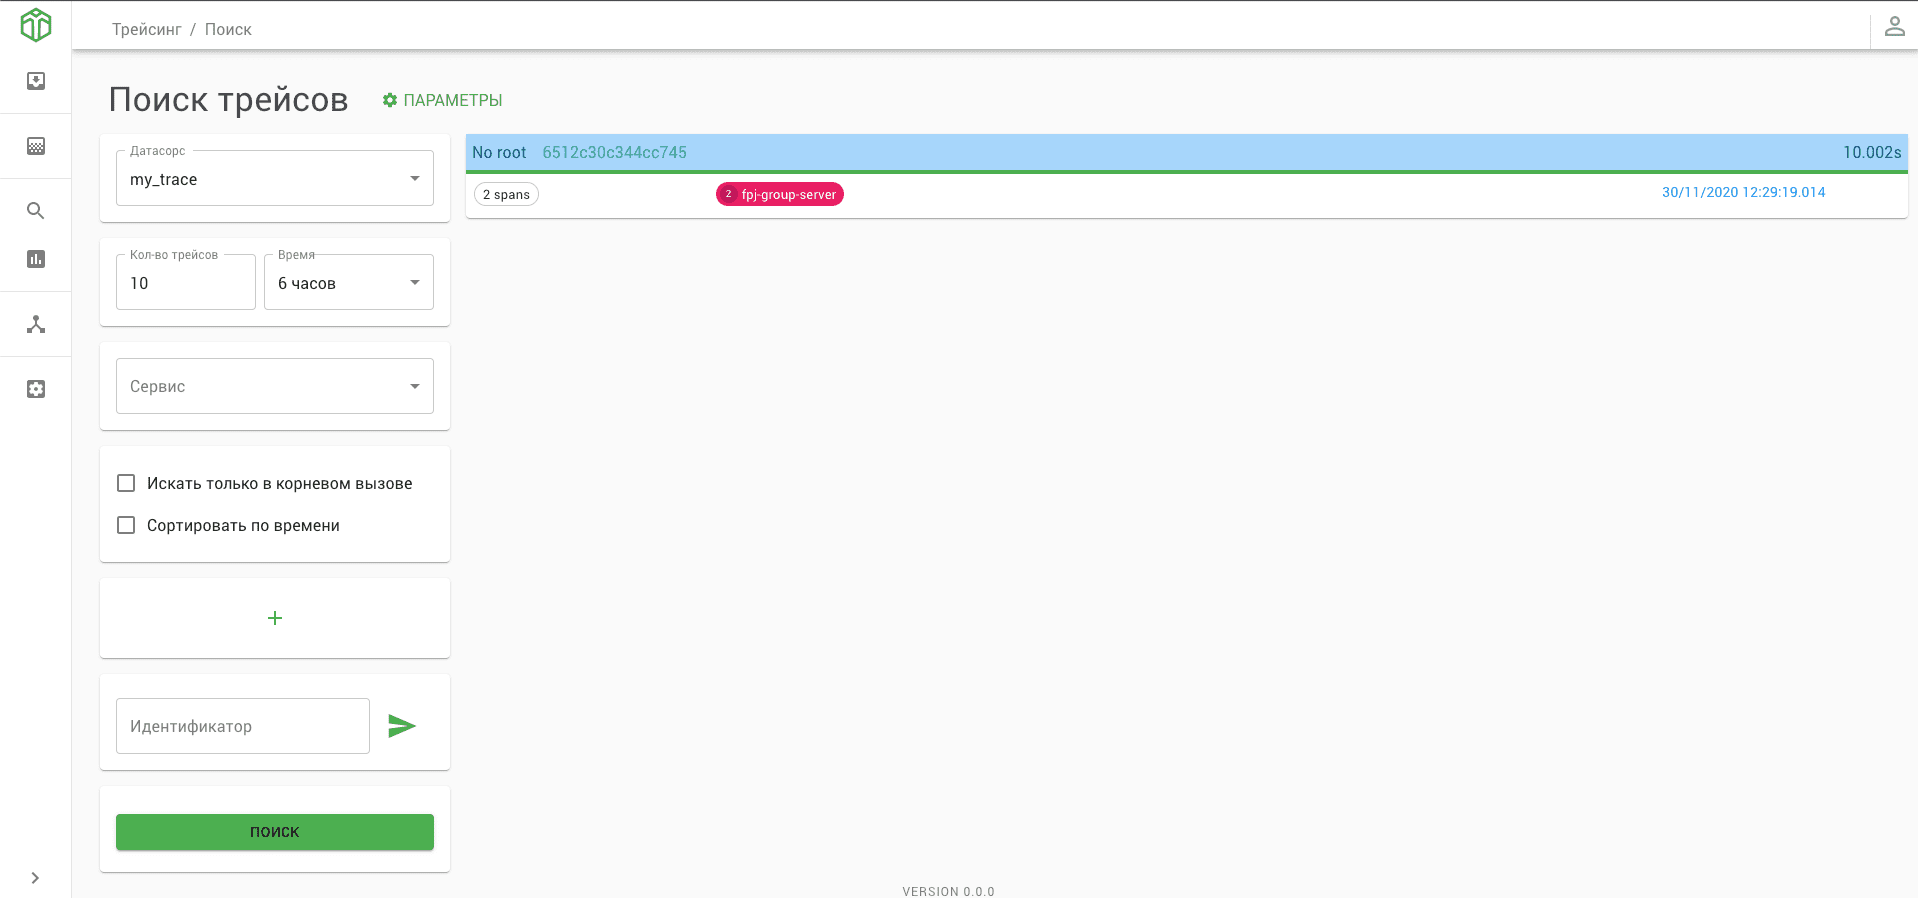Enable 'Искать только в корневом вызове' checkbox
Image resolution: width=1918 pixels, height=898 pixels.
126,483
